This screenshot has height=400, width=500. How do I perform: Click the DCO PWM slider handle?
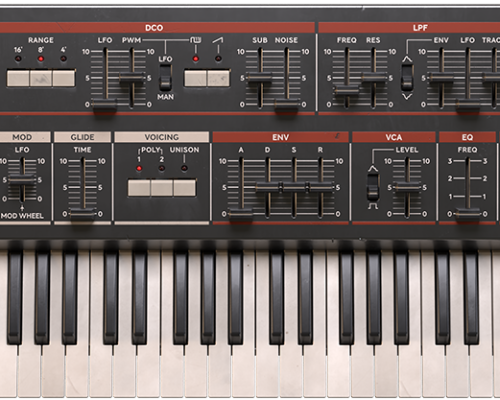point(132,78)
